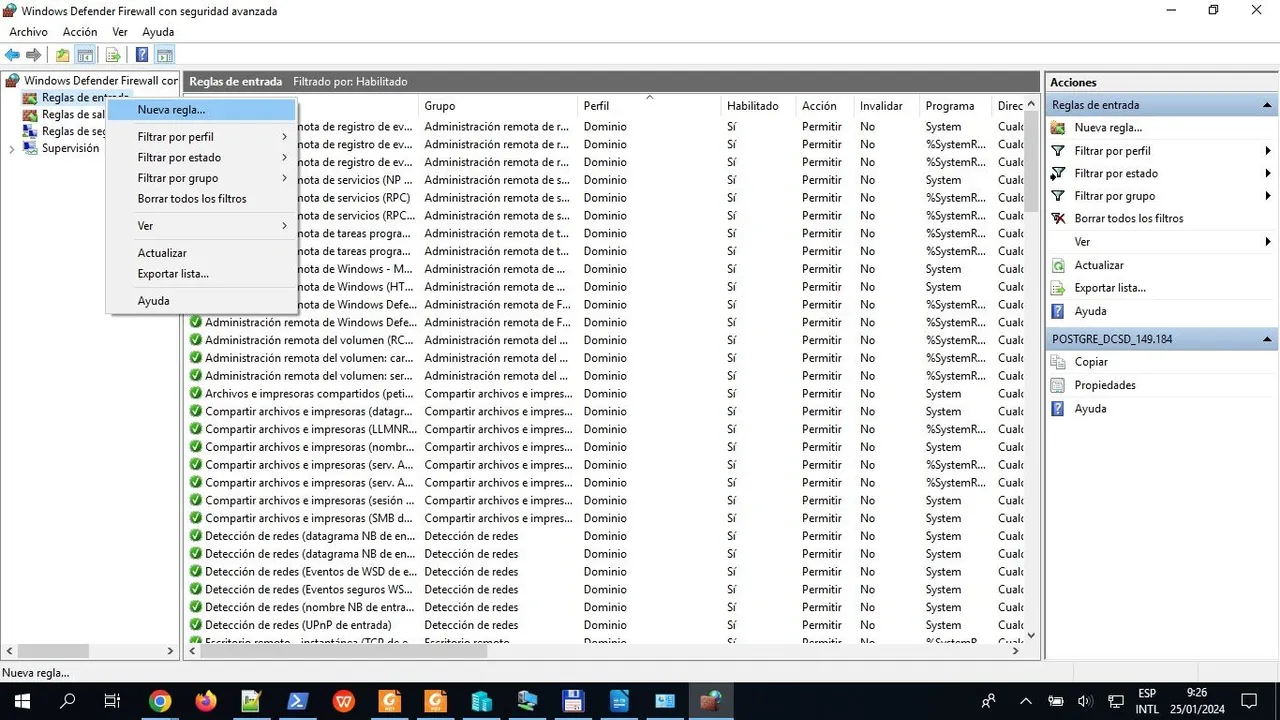Choose Exportar lista... in the context menu

[x=201, y=274]
